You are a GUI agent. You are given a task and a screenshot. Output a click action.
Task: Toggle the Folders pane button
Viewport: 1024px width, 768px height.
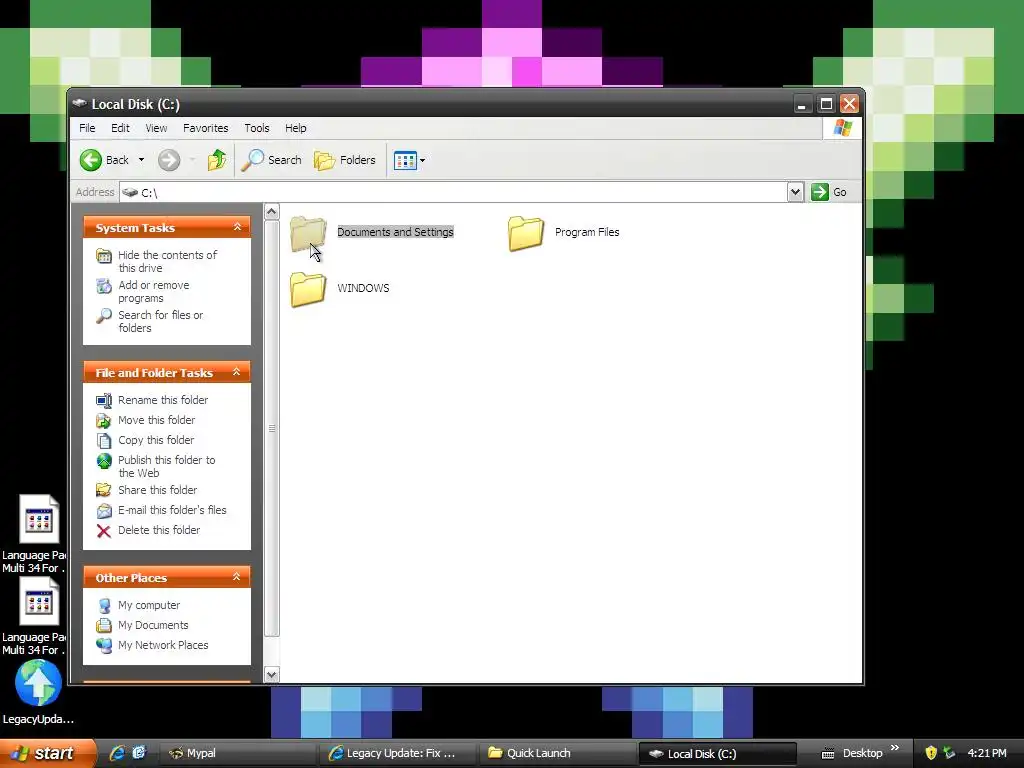click(x=345, y=160)
